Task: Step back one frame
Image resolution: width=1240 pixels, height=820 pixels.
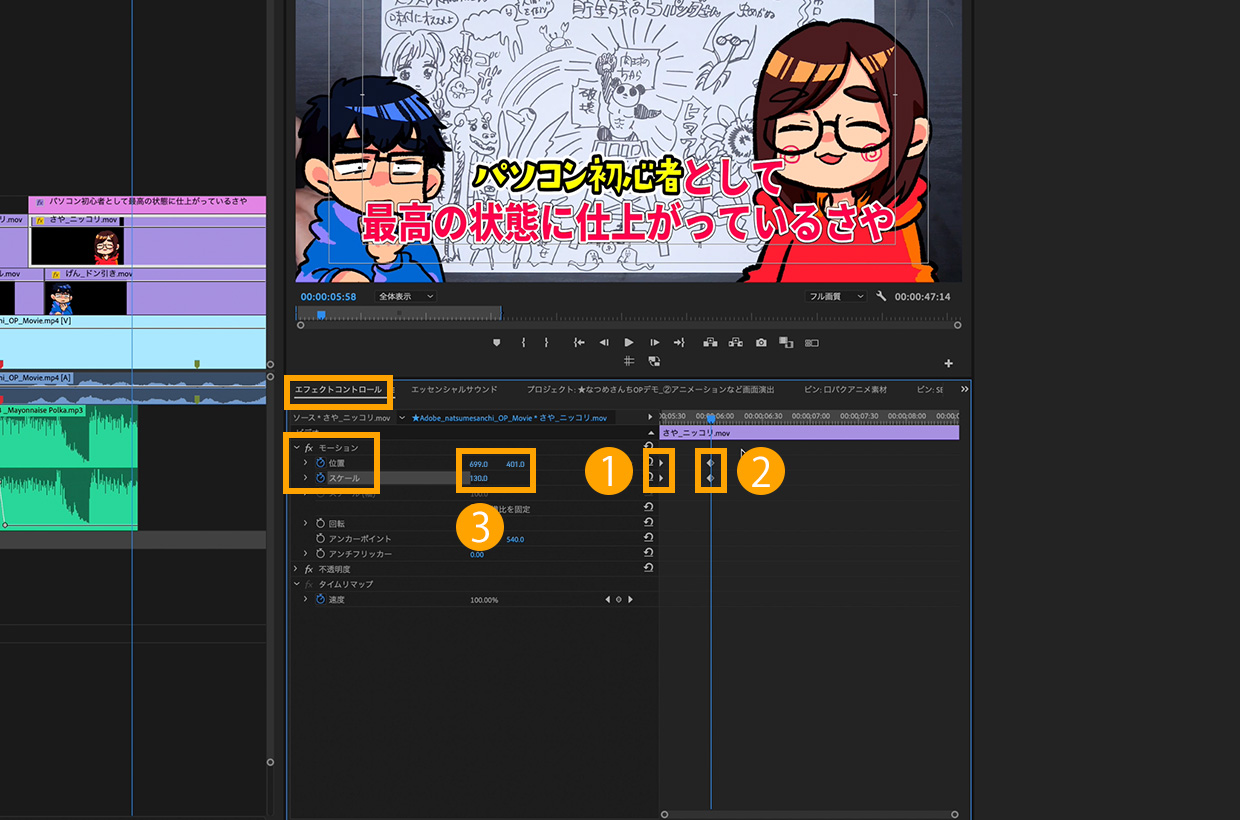Action: [x=604, y=343]
